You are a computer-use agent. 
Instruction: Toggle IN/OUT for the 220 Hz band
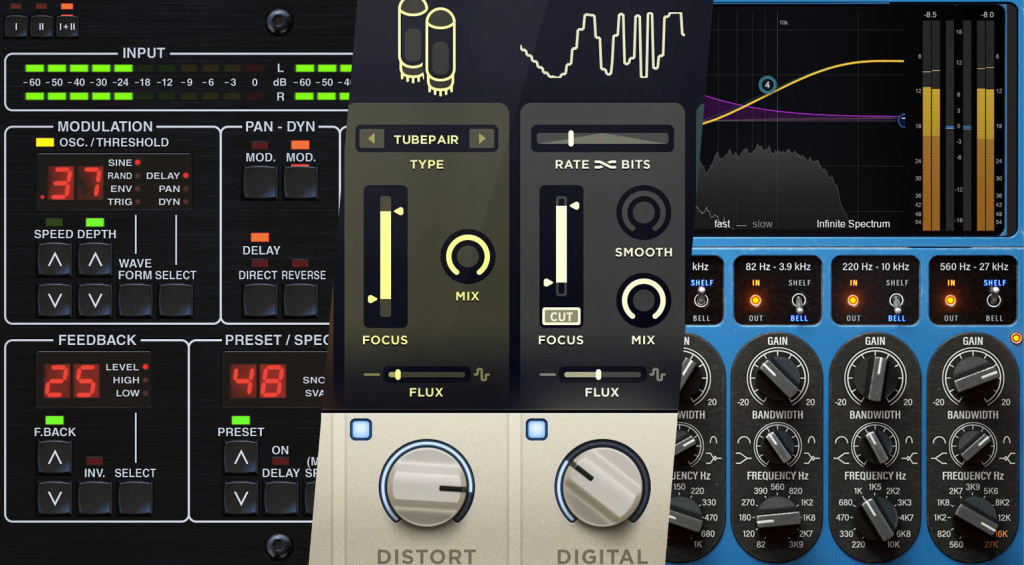pos(852,299)
